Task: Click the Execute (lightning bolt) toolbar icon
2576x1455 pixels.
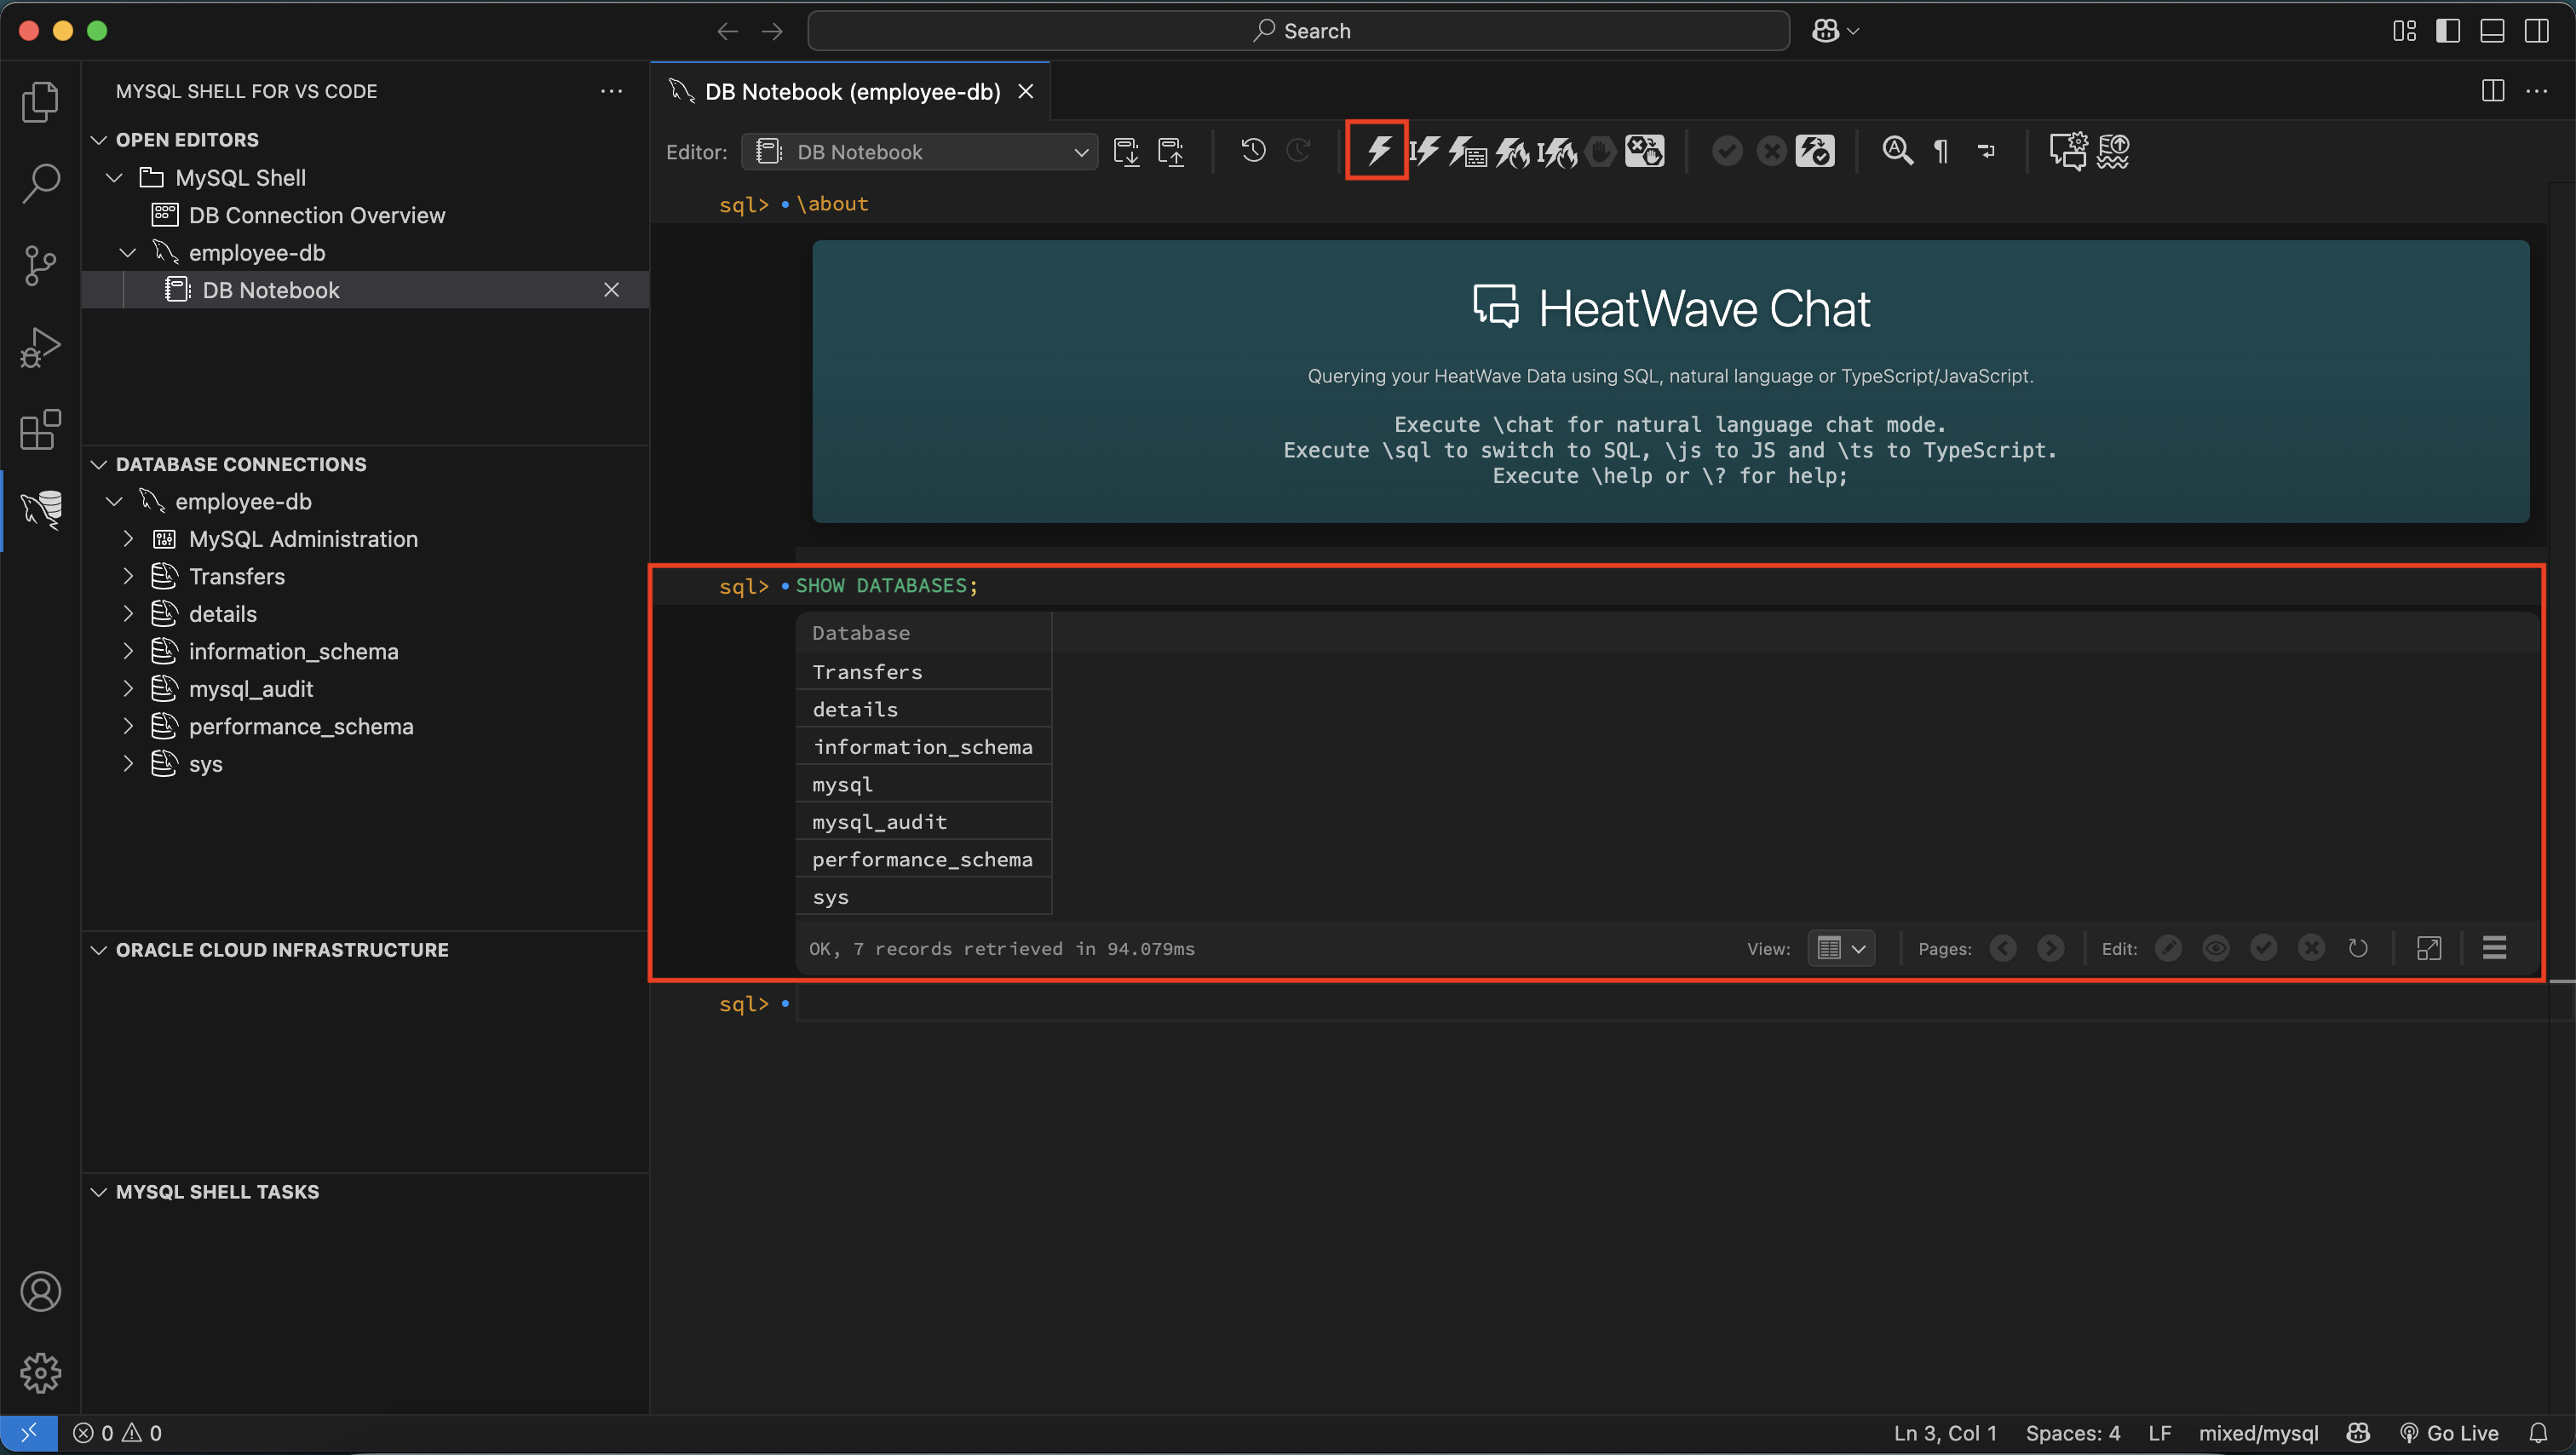Action: 1377,151
